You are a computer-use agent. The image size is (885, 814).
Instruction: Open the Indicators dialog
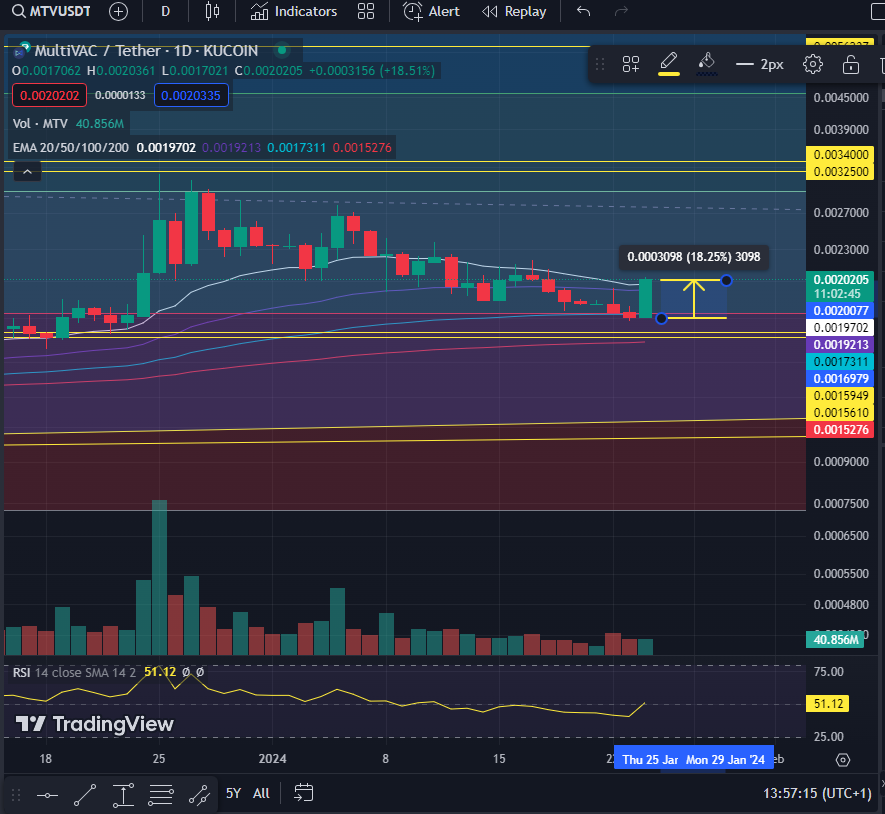click(293, 11)
